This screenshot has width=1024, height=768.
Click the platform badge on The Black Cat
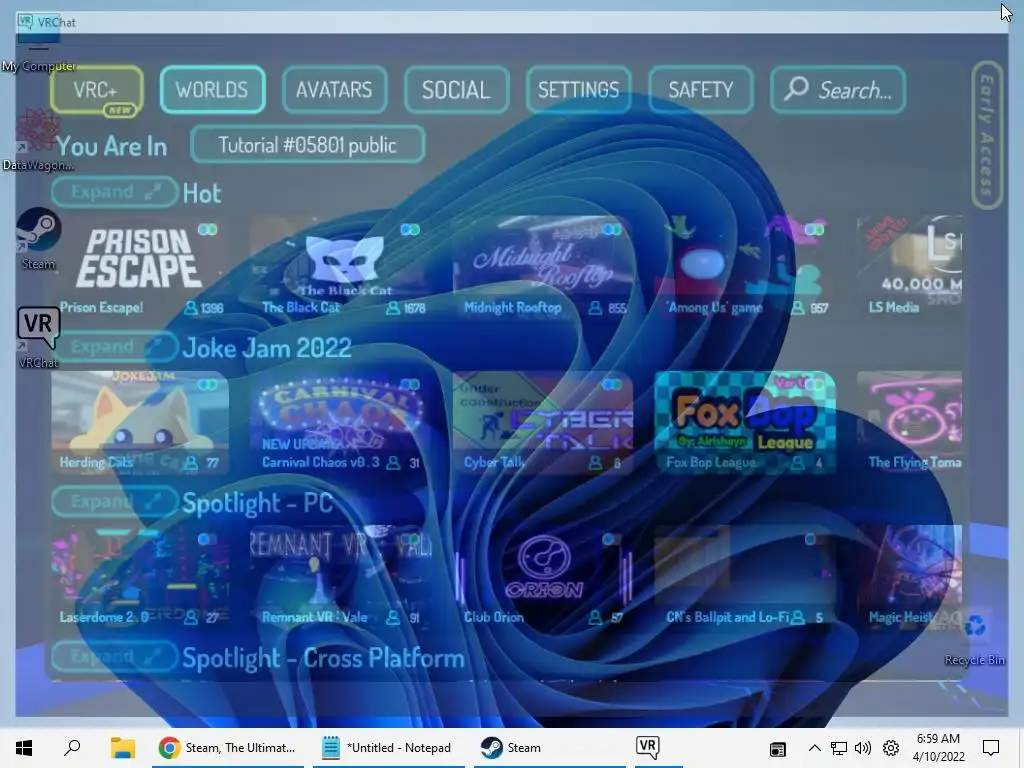[x=410, y=229]
